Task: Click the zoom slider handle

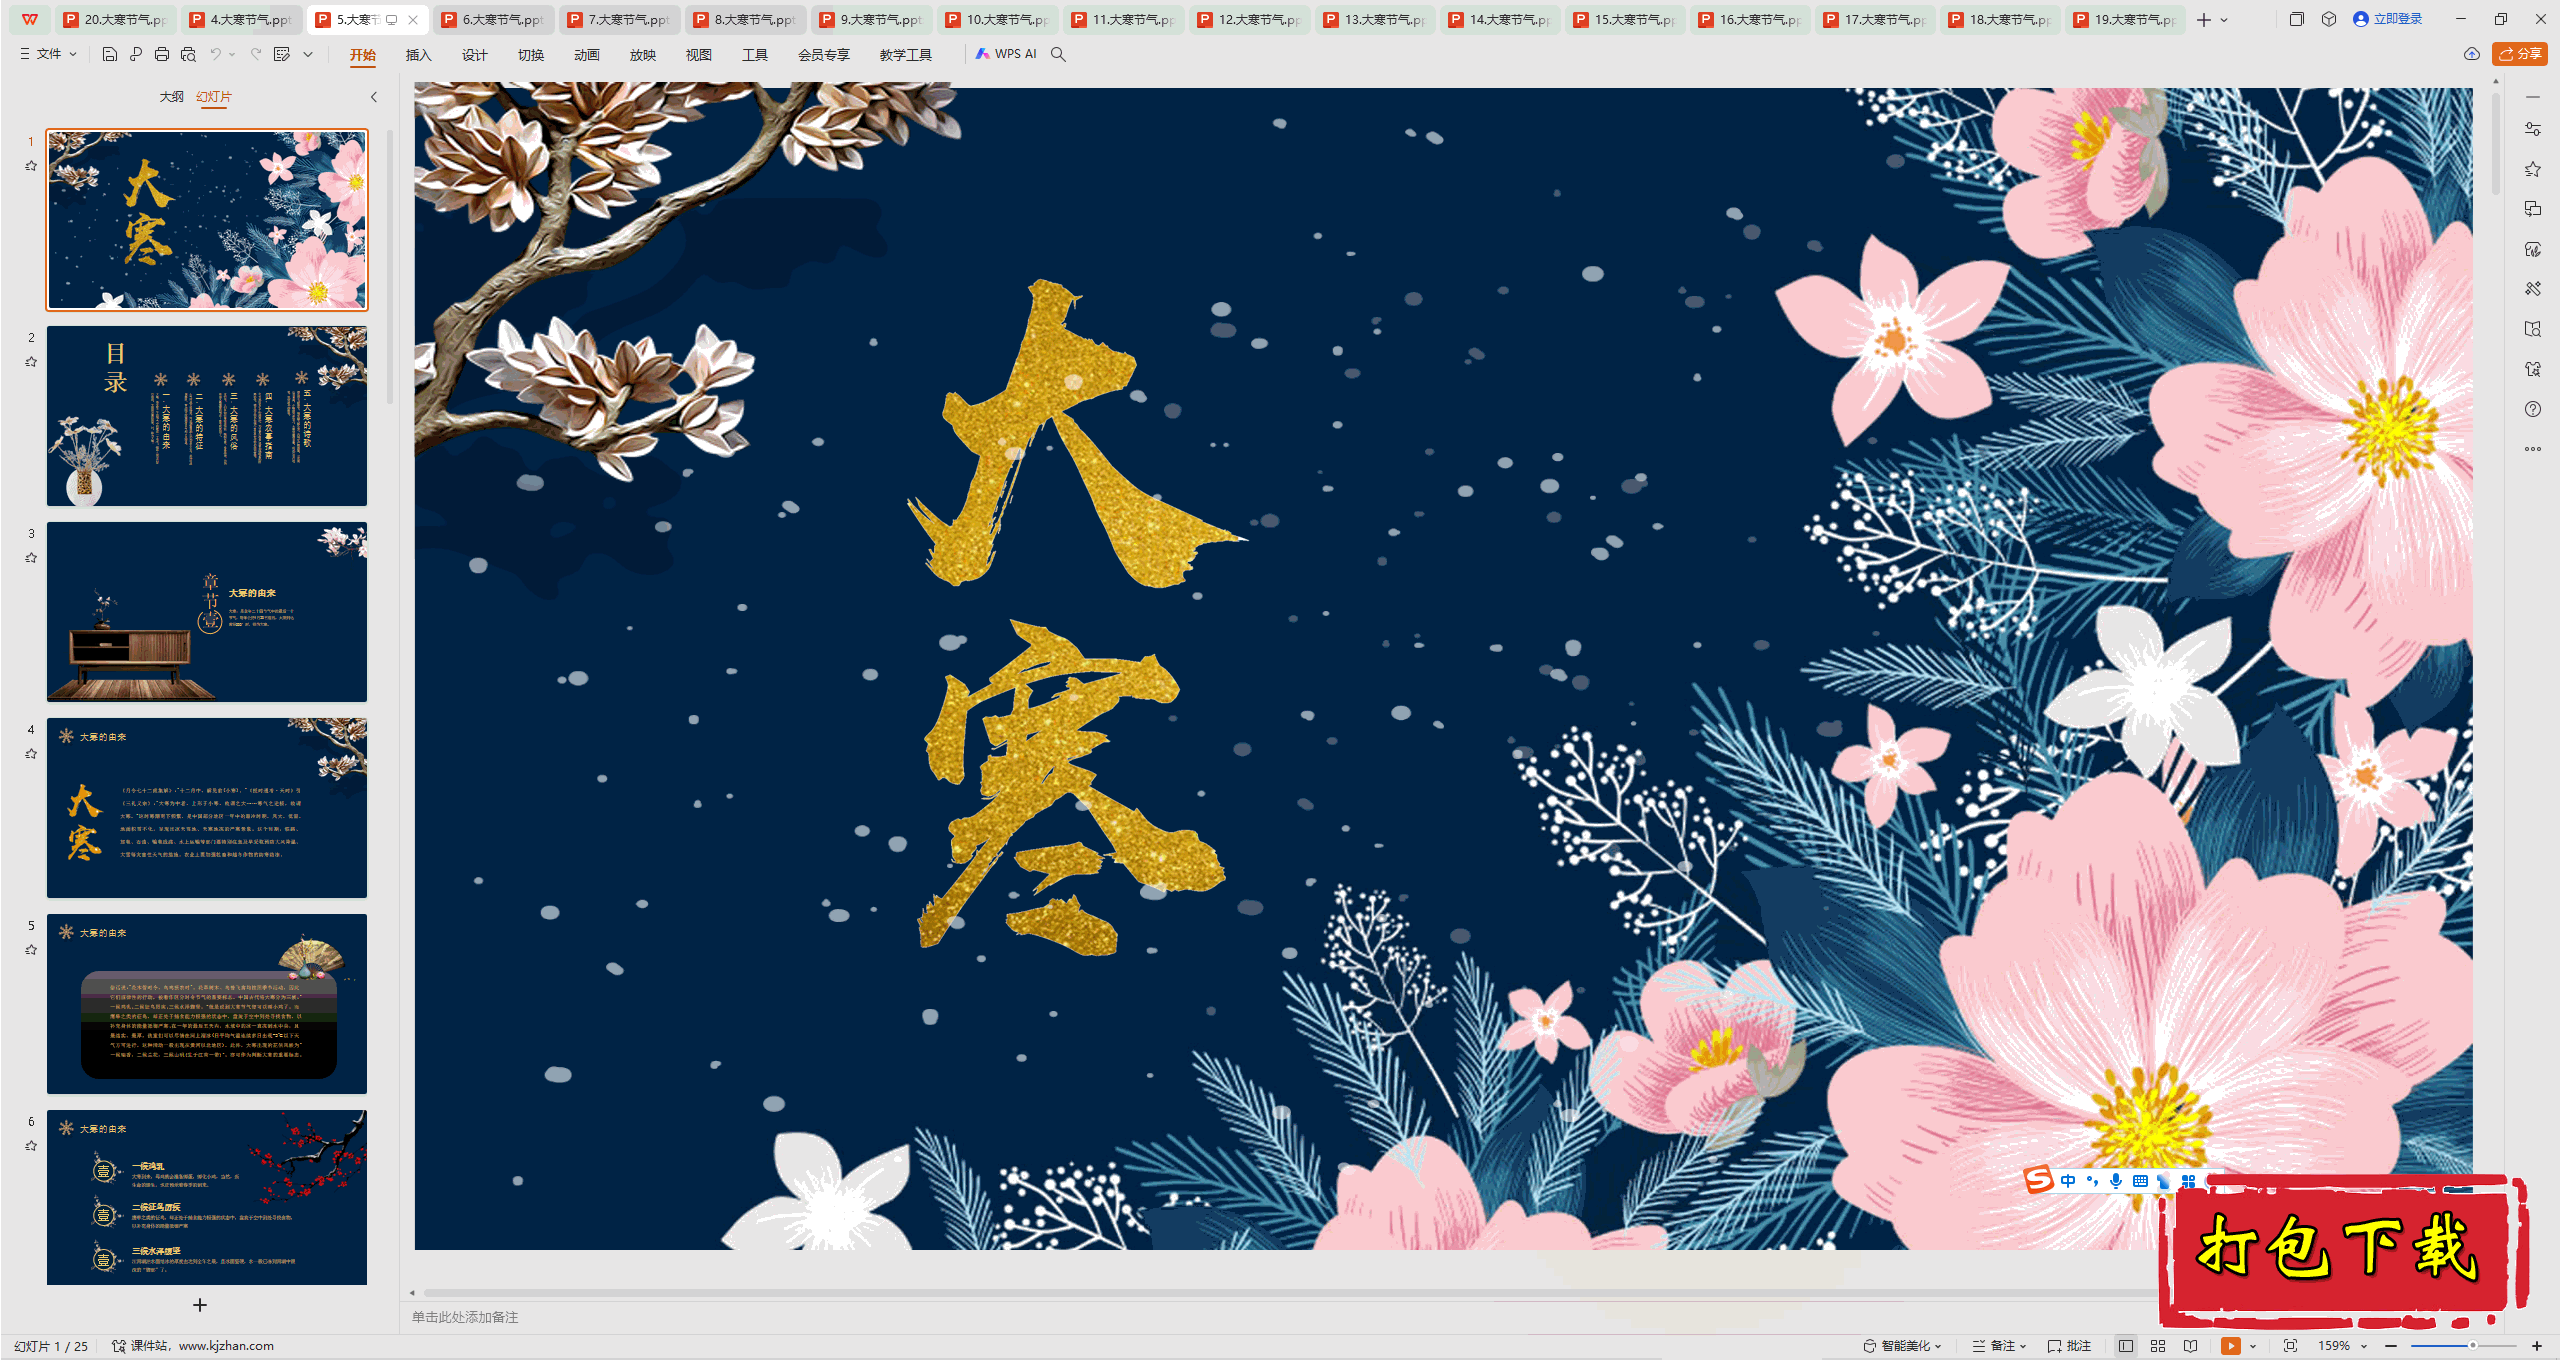Action: click(2472, 1346)
